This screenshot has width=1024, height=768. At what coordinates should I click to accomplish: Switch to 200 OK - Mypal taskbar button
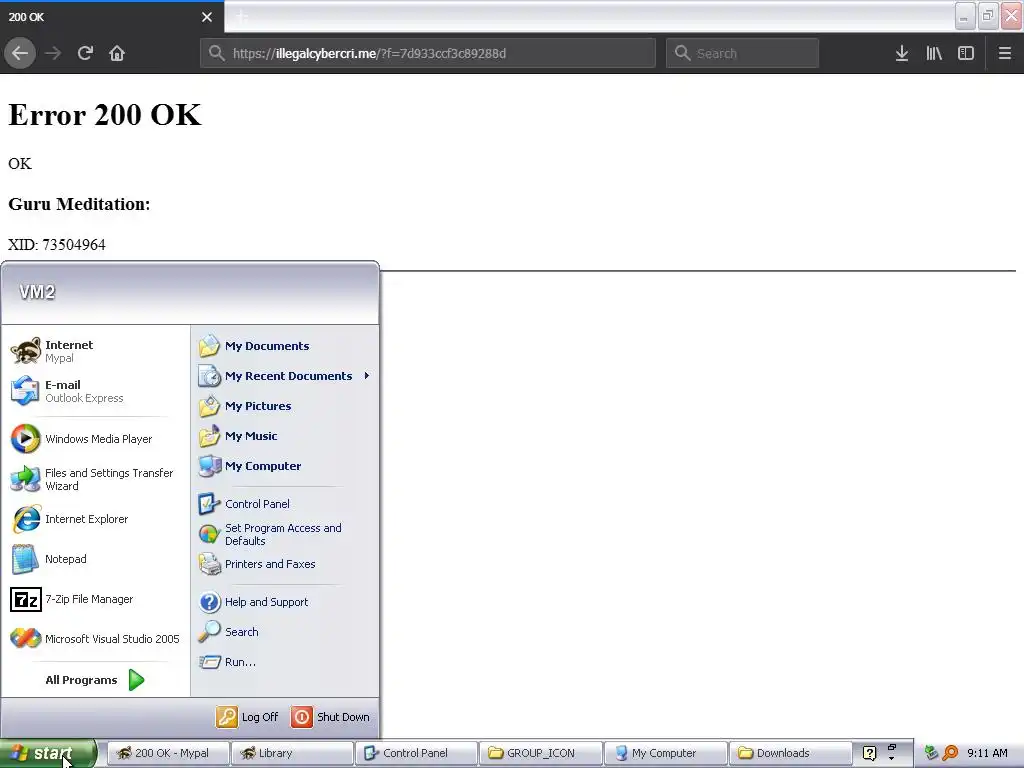[168, 753]
